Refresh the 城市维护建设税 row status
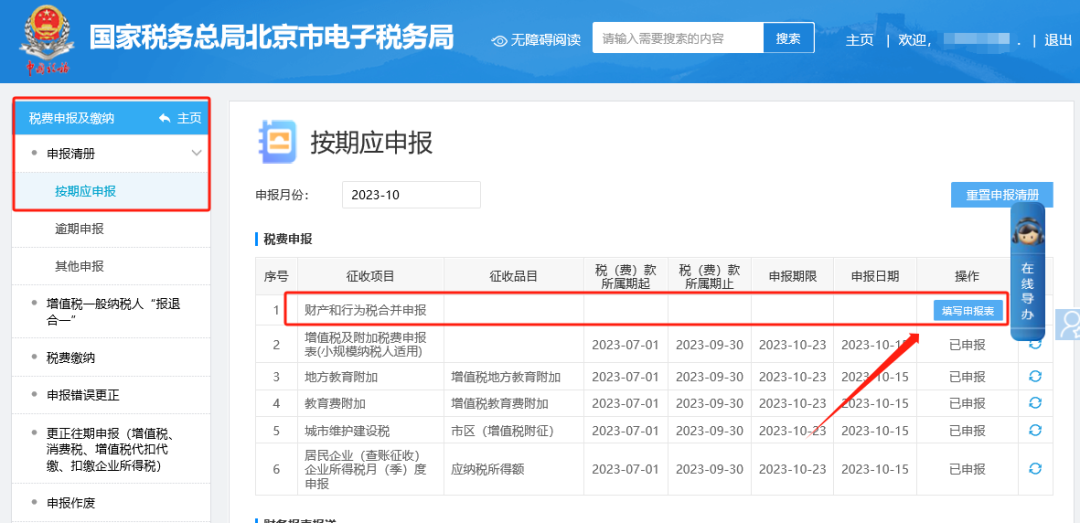 click(1035, 430)
